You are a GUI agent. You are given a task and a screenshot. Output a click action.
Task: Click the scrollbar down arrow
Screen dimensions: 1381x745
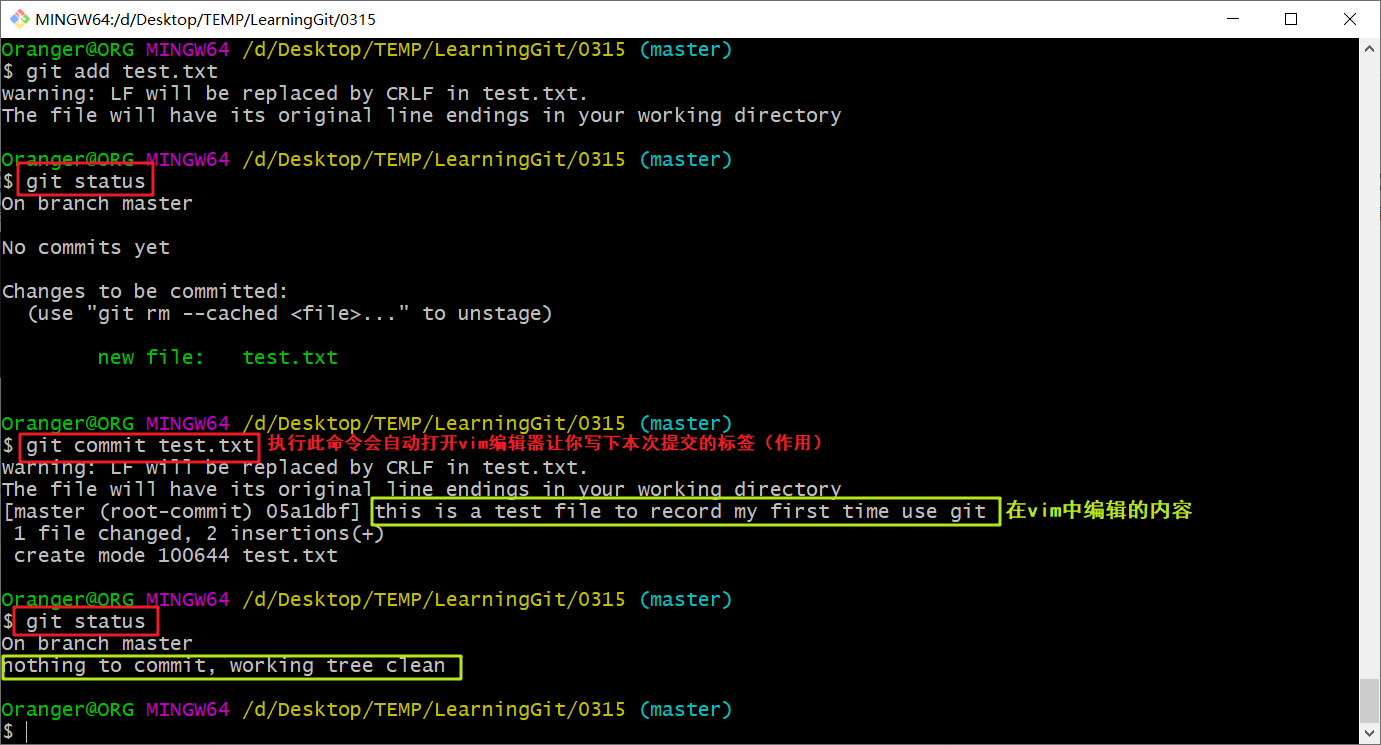[1369, 735]
